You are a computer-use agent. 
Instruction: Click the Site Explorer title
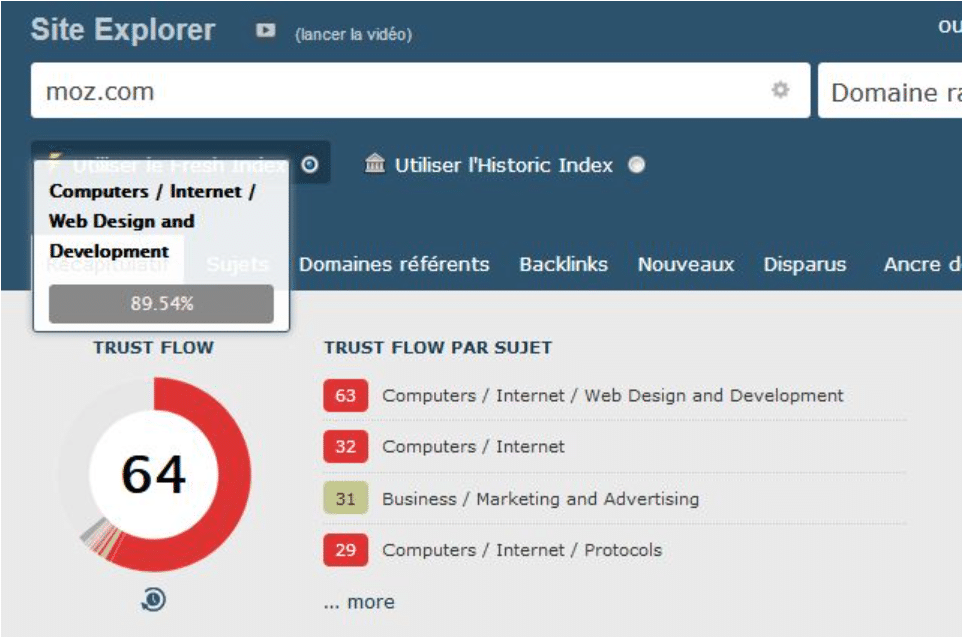[x=123, y=30]
